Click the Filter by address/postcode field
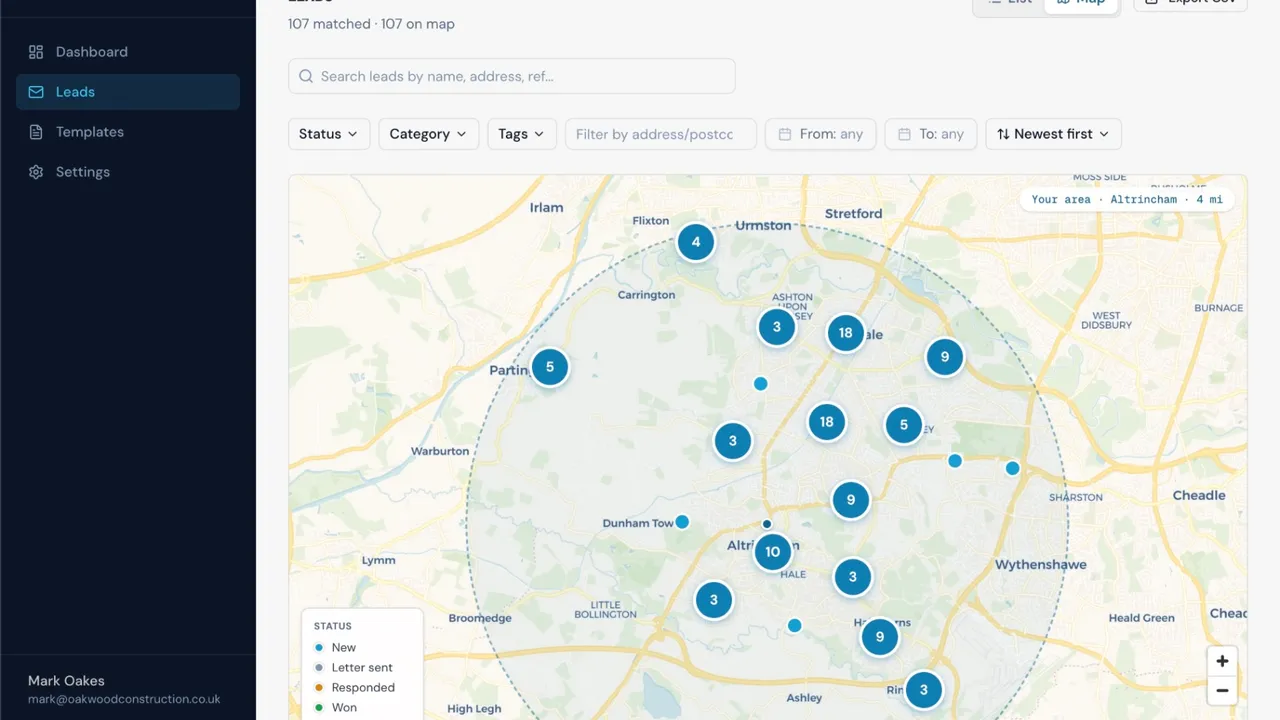 click(x=661, y=134)
